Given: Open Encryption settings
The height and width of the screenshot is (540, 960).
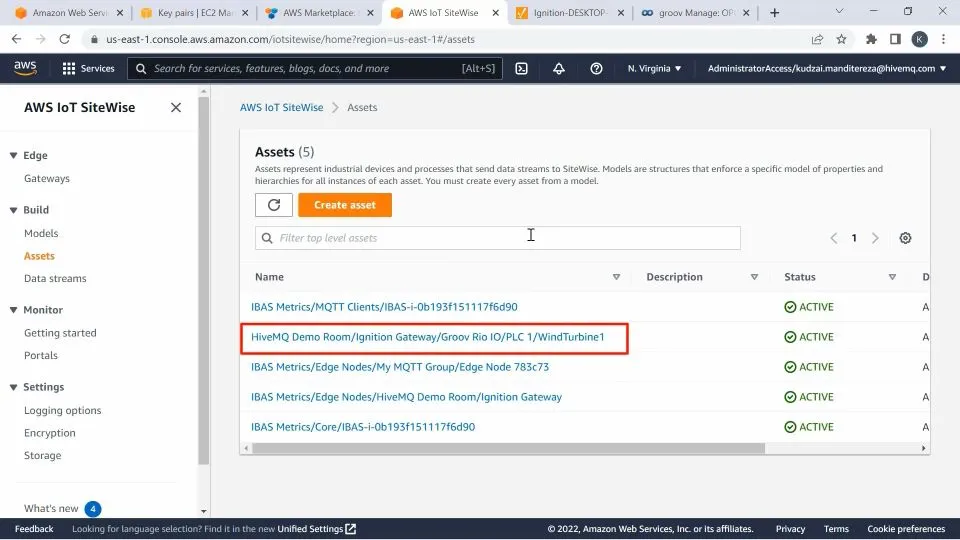Looking at the screenshot, I should coord(50,433).
